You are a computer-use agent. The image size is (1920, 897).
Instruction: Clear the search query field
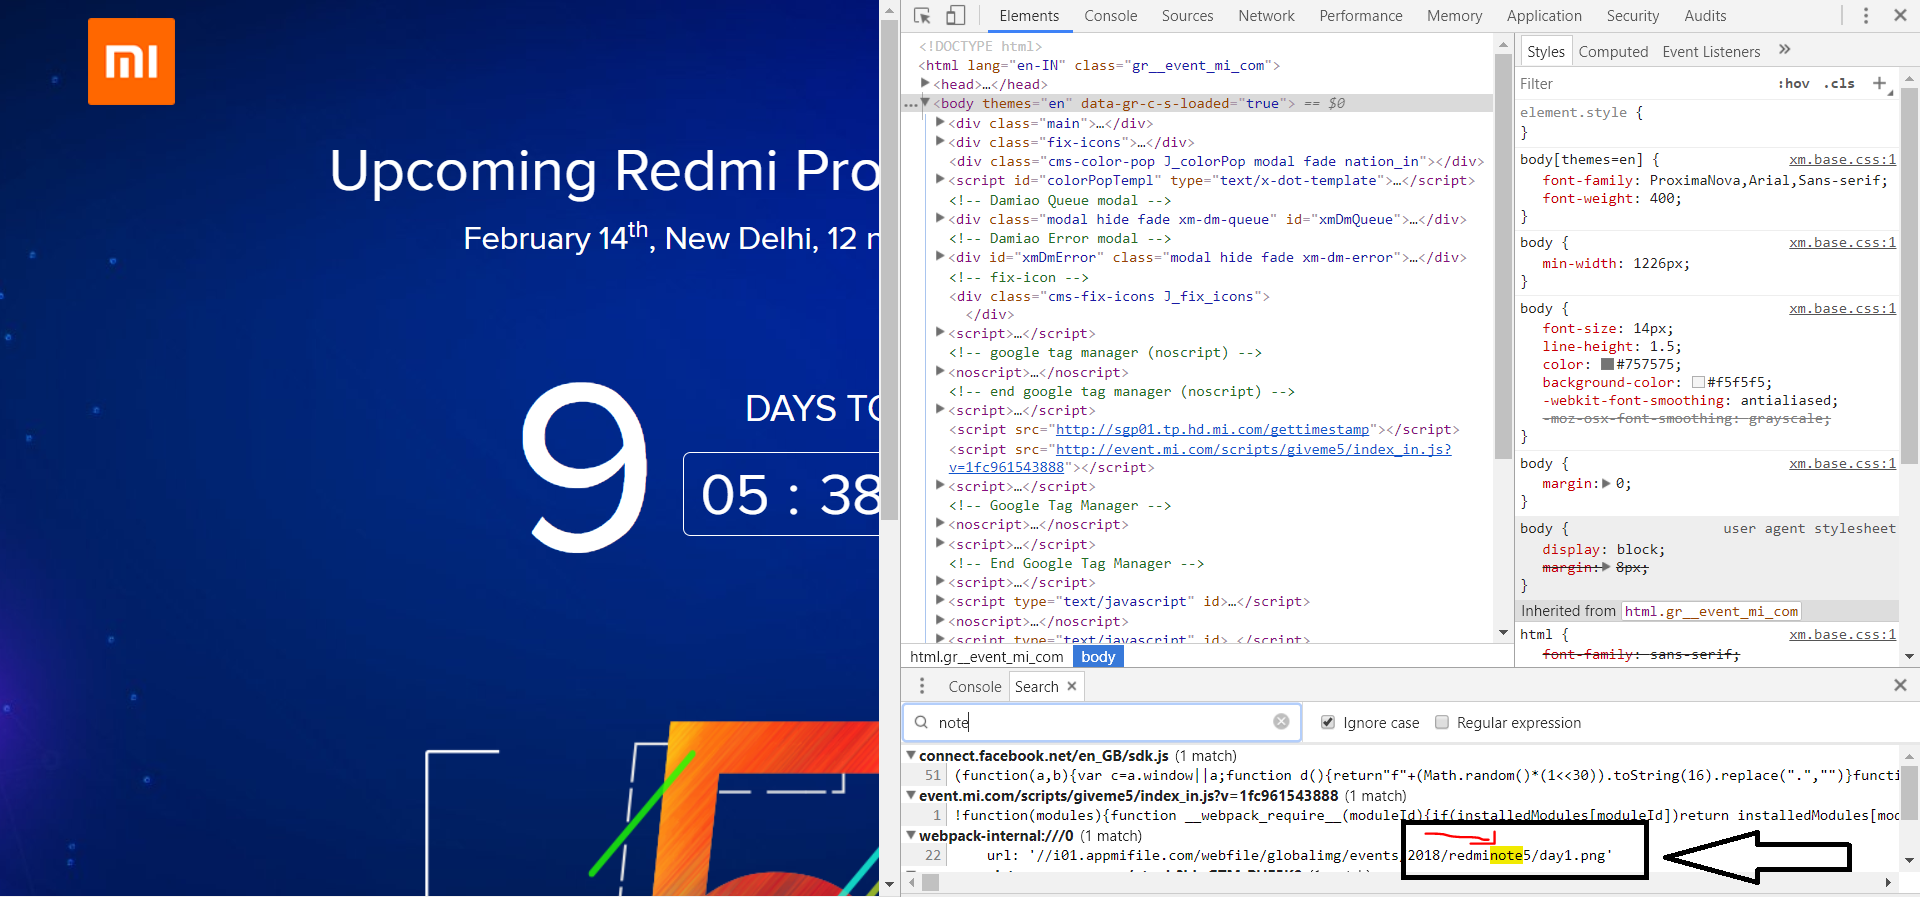tap(1281, 722)
